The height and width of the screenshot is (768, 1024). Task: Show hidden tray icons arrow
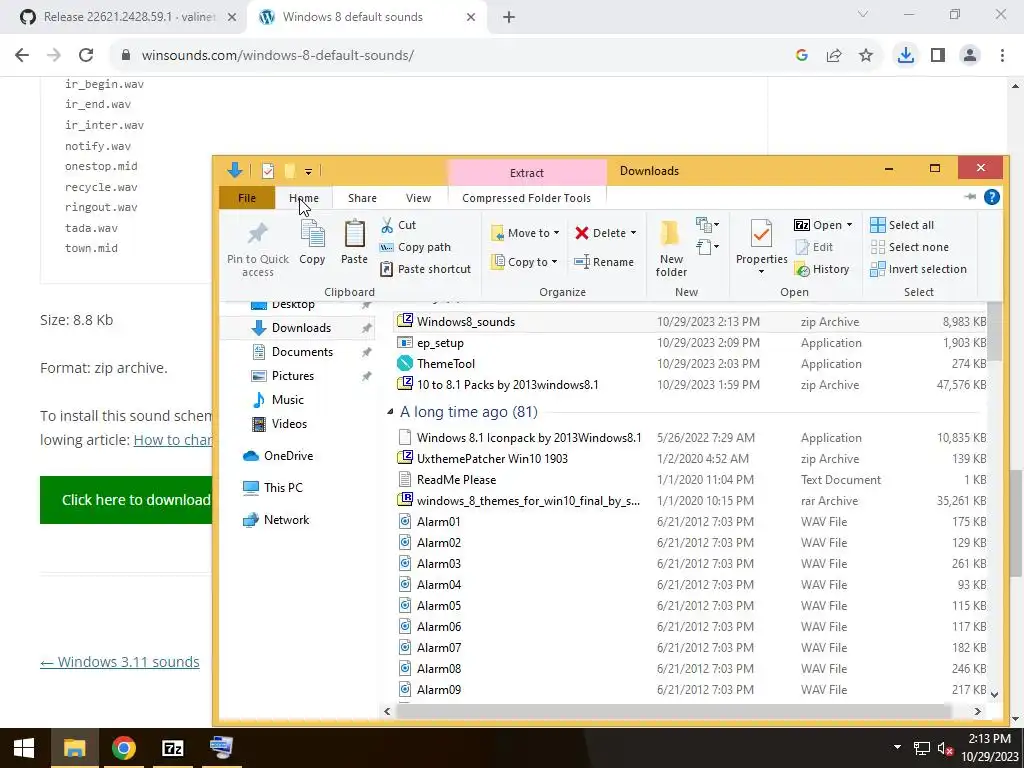tap(897, 748)
